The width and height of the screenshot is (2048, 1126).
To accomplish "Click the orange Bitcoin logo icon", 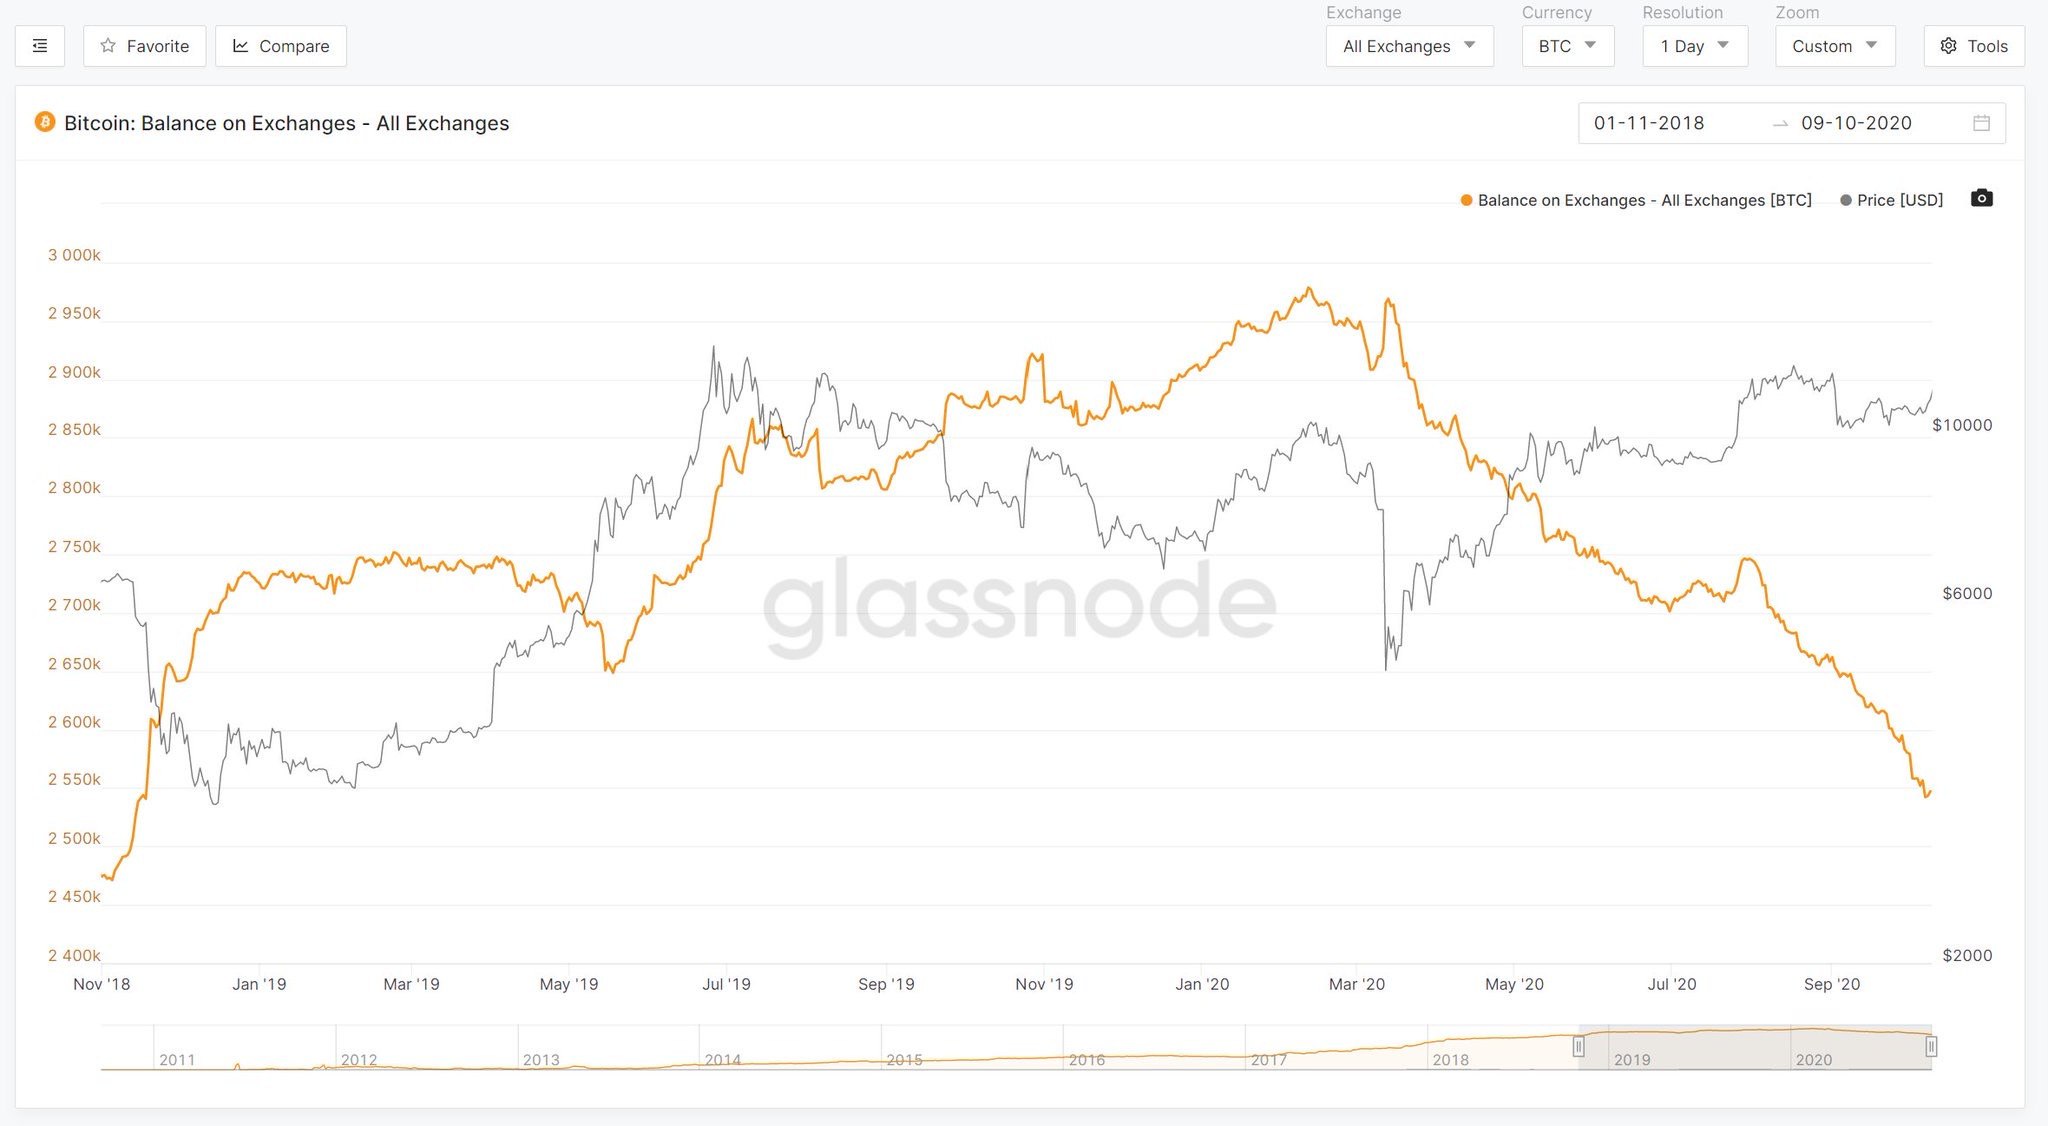I will (x=45, y=122).
